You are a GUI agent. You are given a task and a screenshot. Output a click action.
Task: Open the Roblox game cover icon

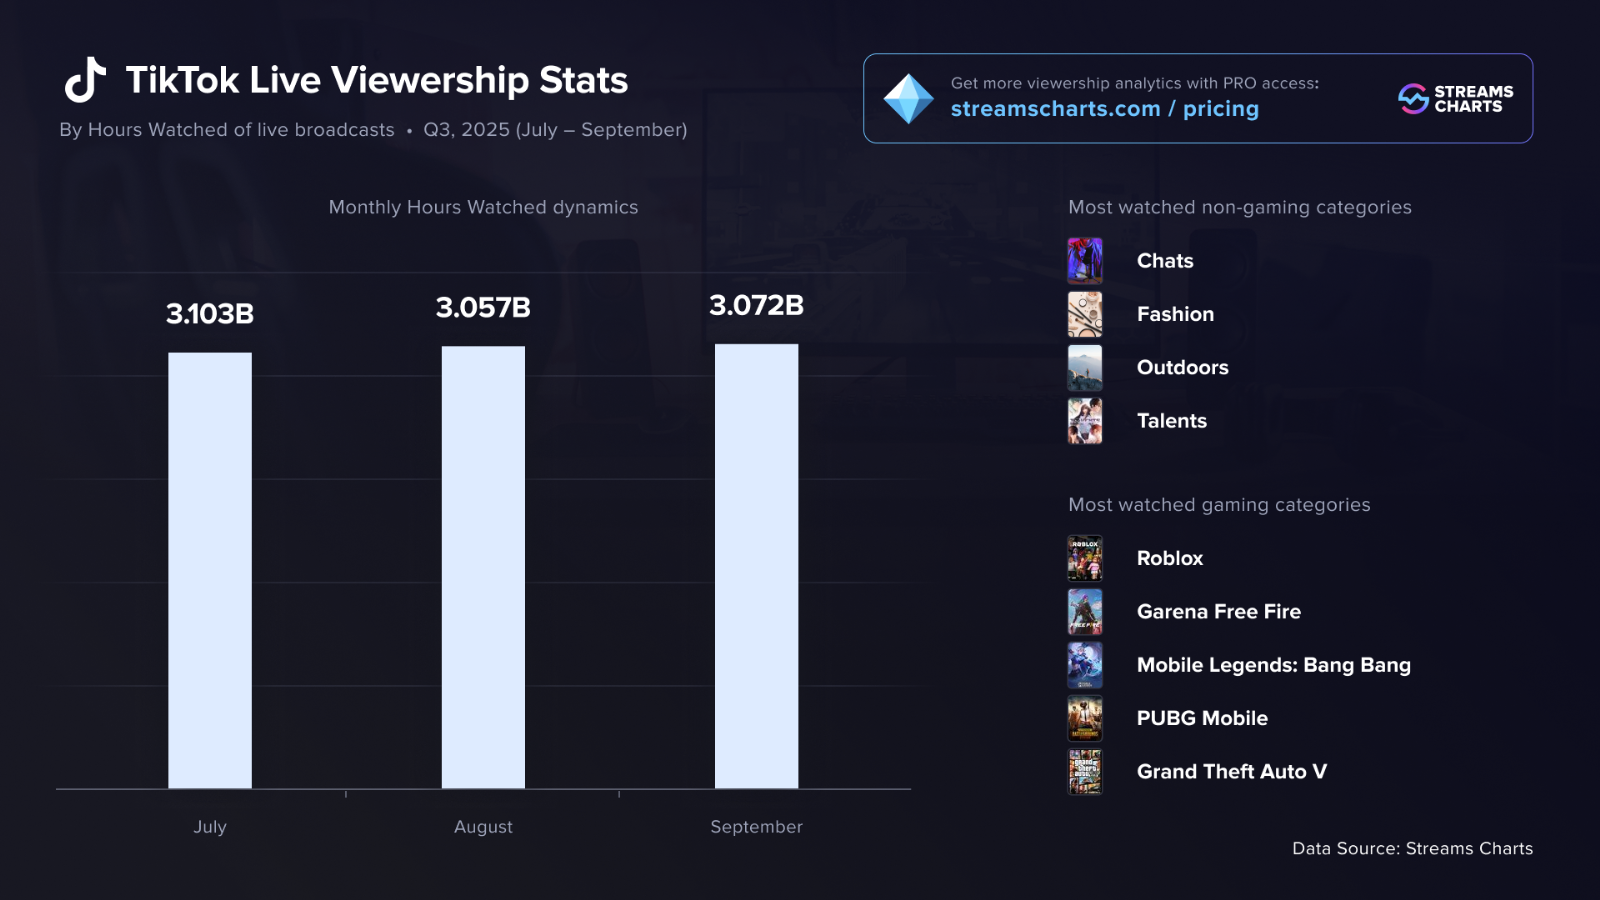click(x=1085, y=558)
